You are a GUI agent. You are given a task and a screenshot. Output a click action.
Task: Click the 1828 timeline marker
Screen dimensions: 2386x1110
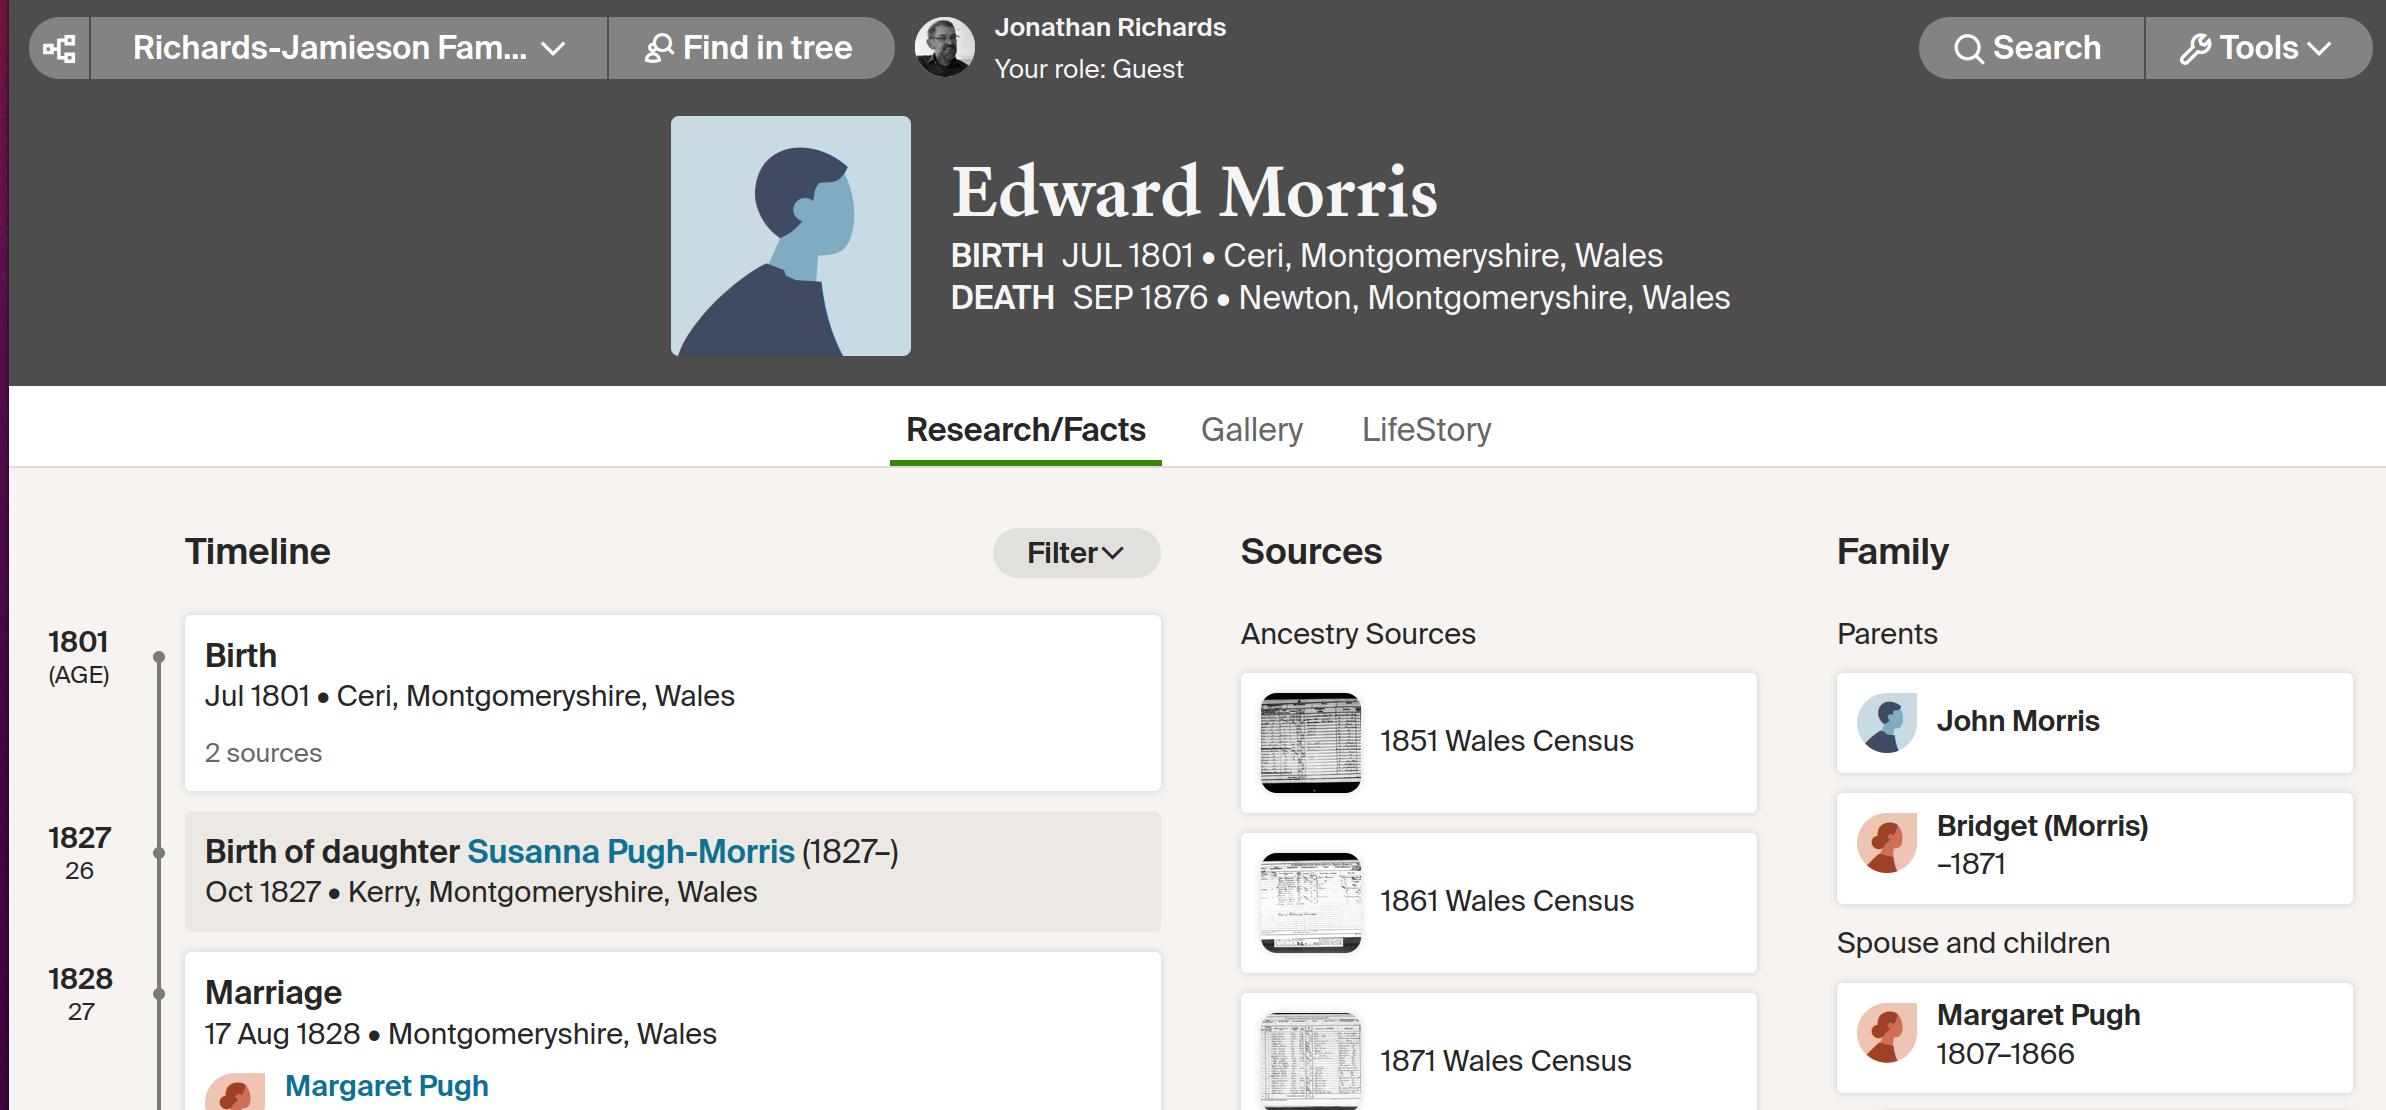coord(158,994)
